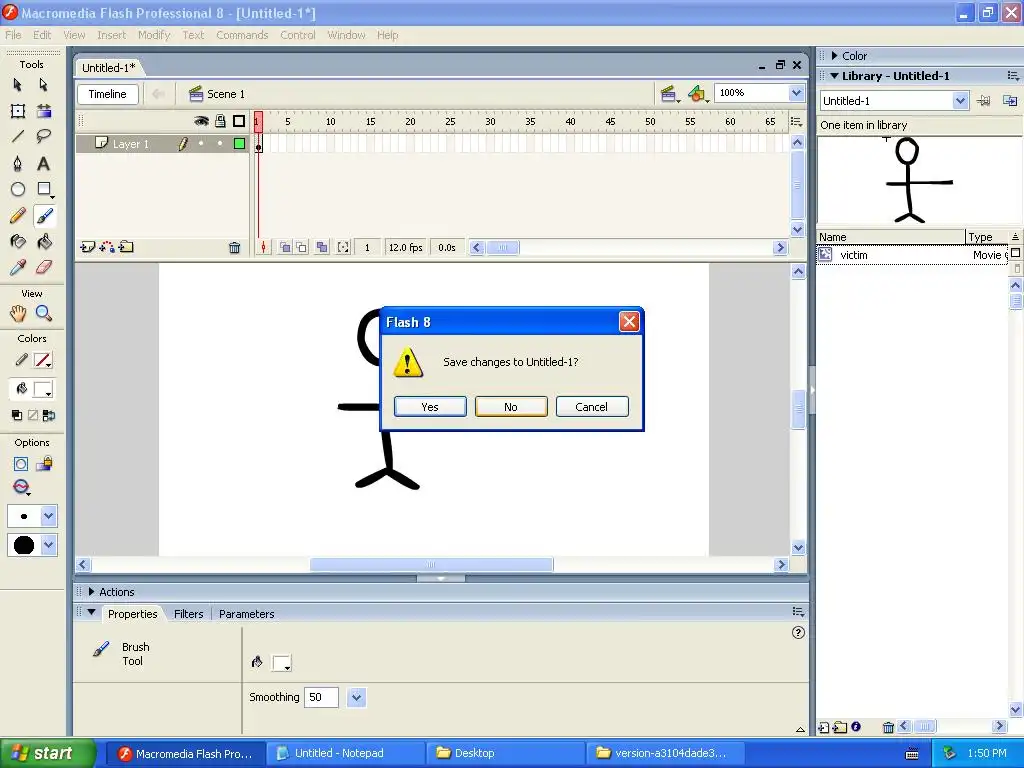Click Edit Symbols icon
Viewport: 1024px width, 768px height.
(698, 94)
